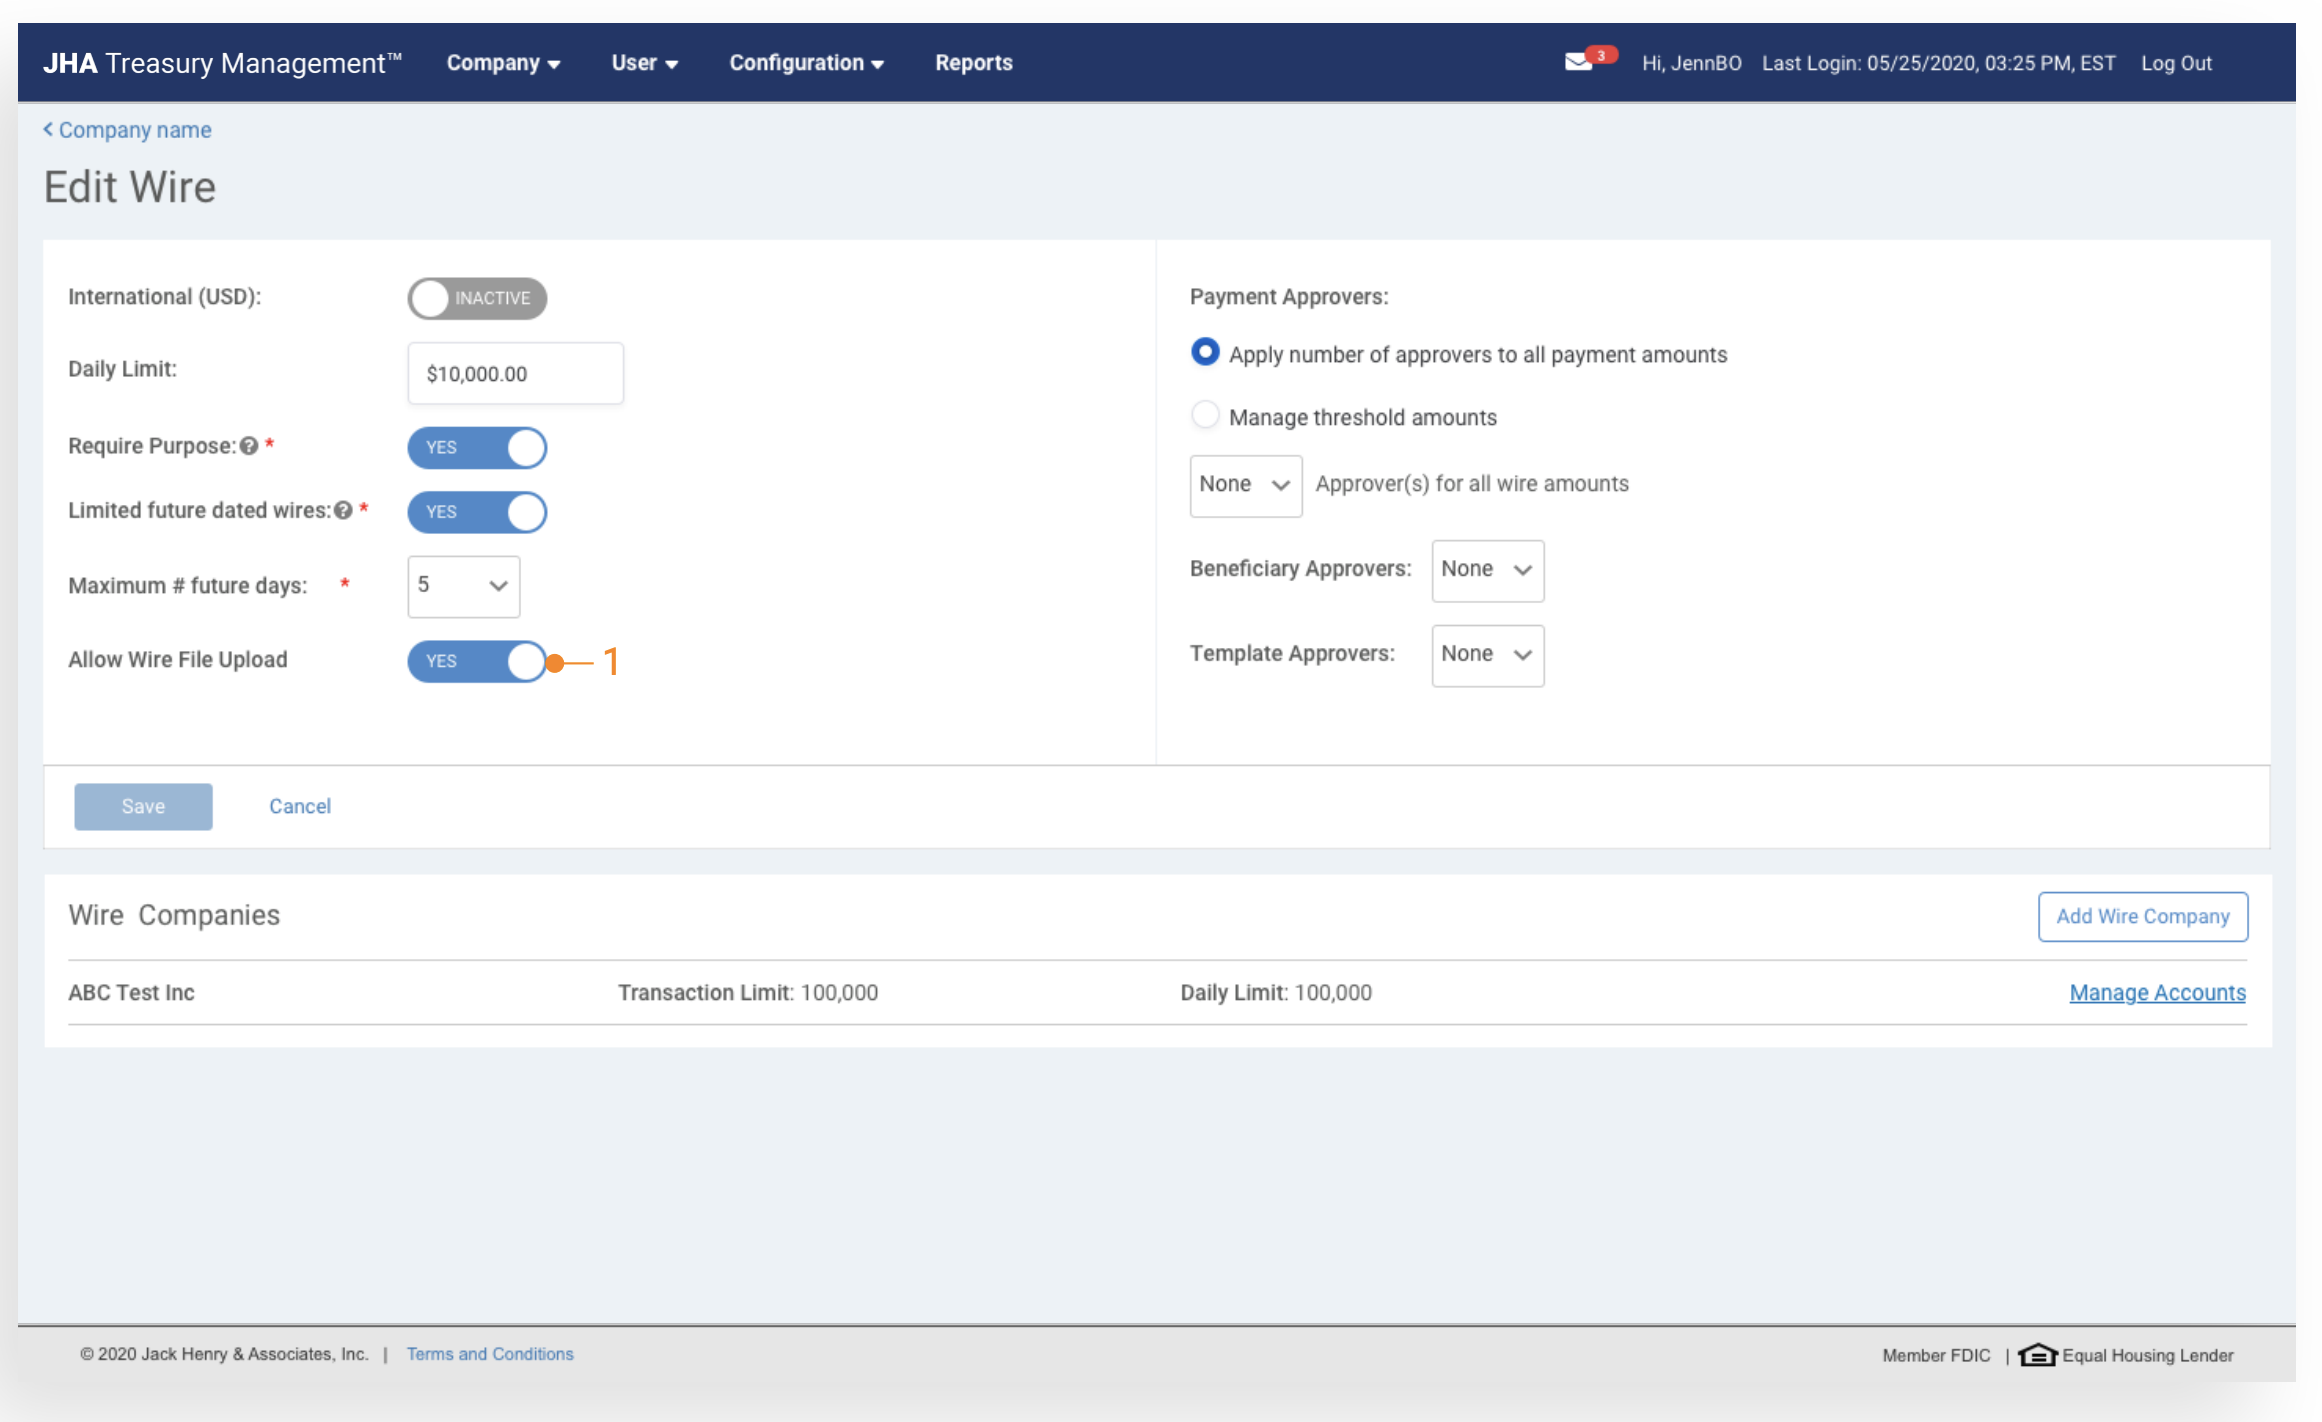Screen dimensions: 2322x1422
Task: Expand the Beneficiary Approvers dropdown
Action: point(1487,570)
